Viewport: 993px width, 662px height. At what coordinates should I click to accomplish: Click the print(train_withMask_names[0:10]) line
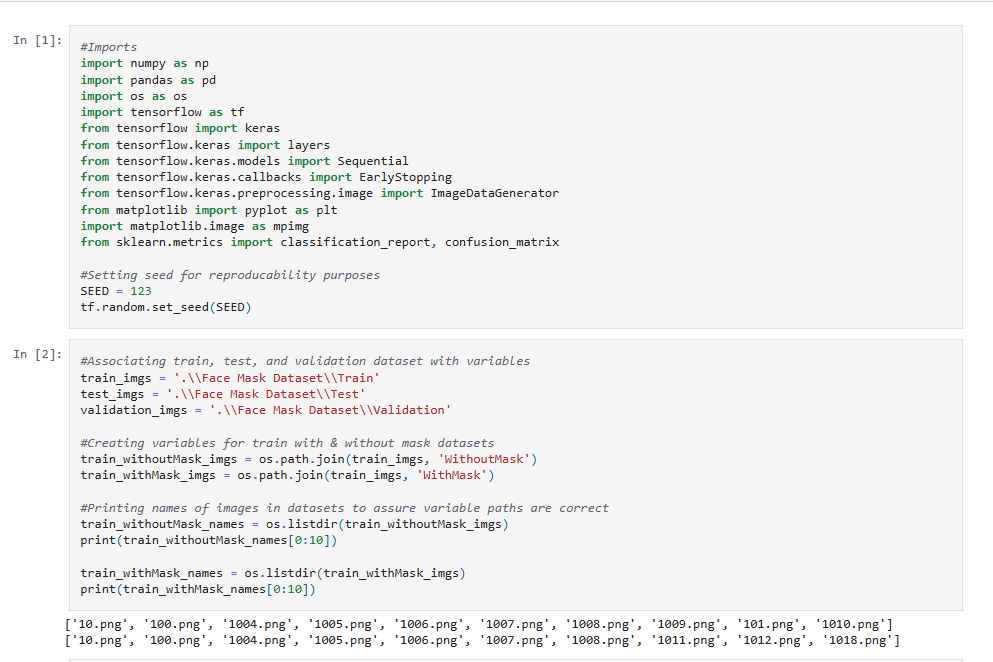(x=195, y=589)
